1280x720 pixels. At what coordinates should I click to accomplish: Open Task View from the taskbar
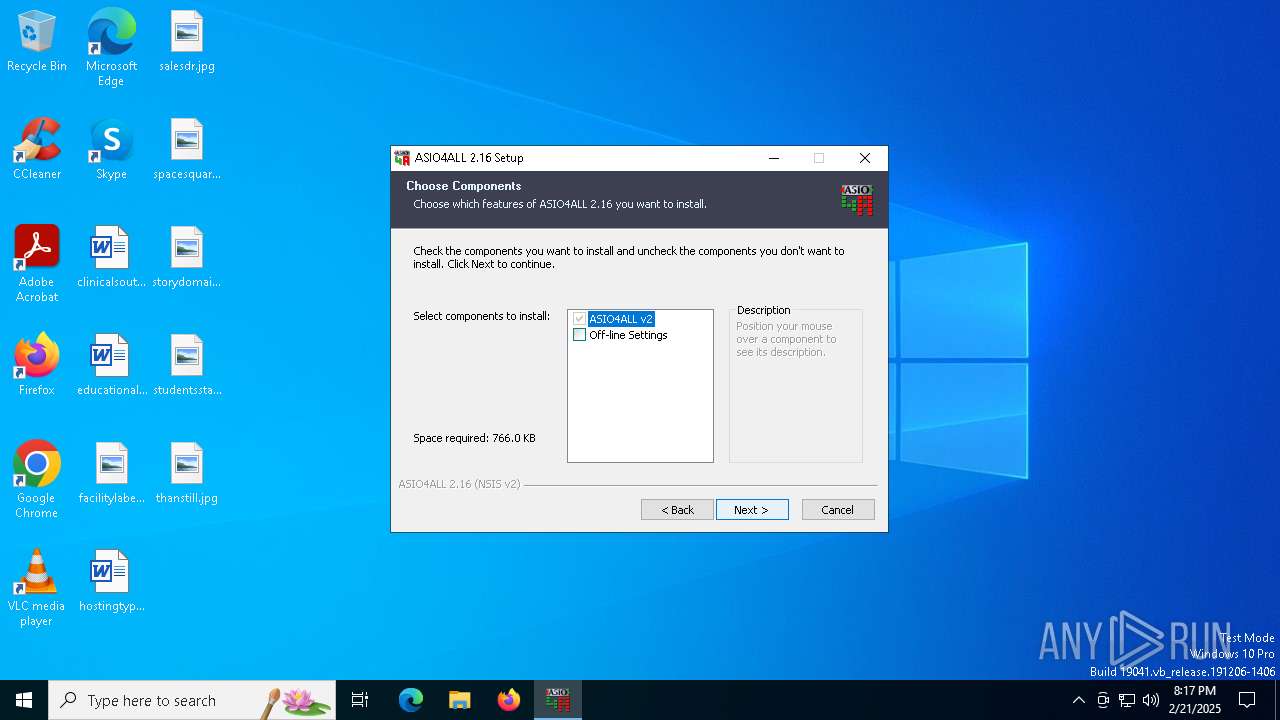pos(360,700)
